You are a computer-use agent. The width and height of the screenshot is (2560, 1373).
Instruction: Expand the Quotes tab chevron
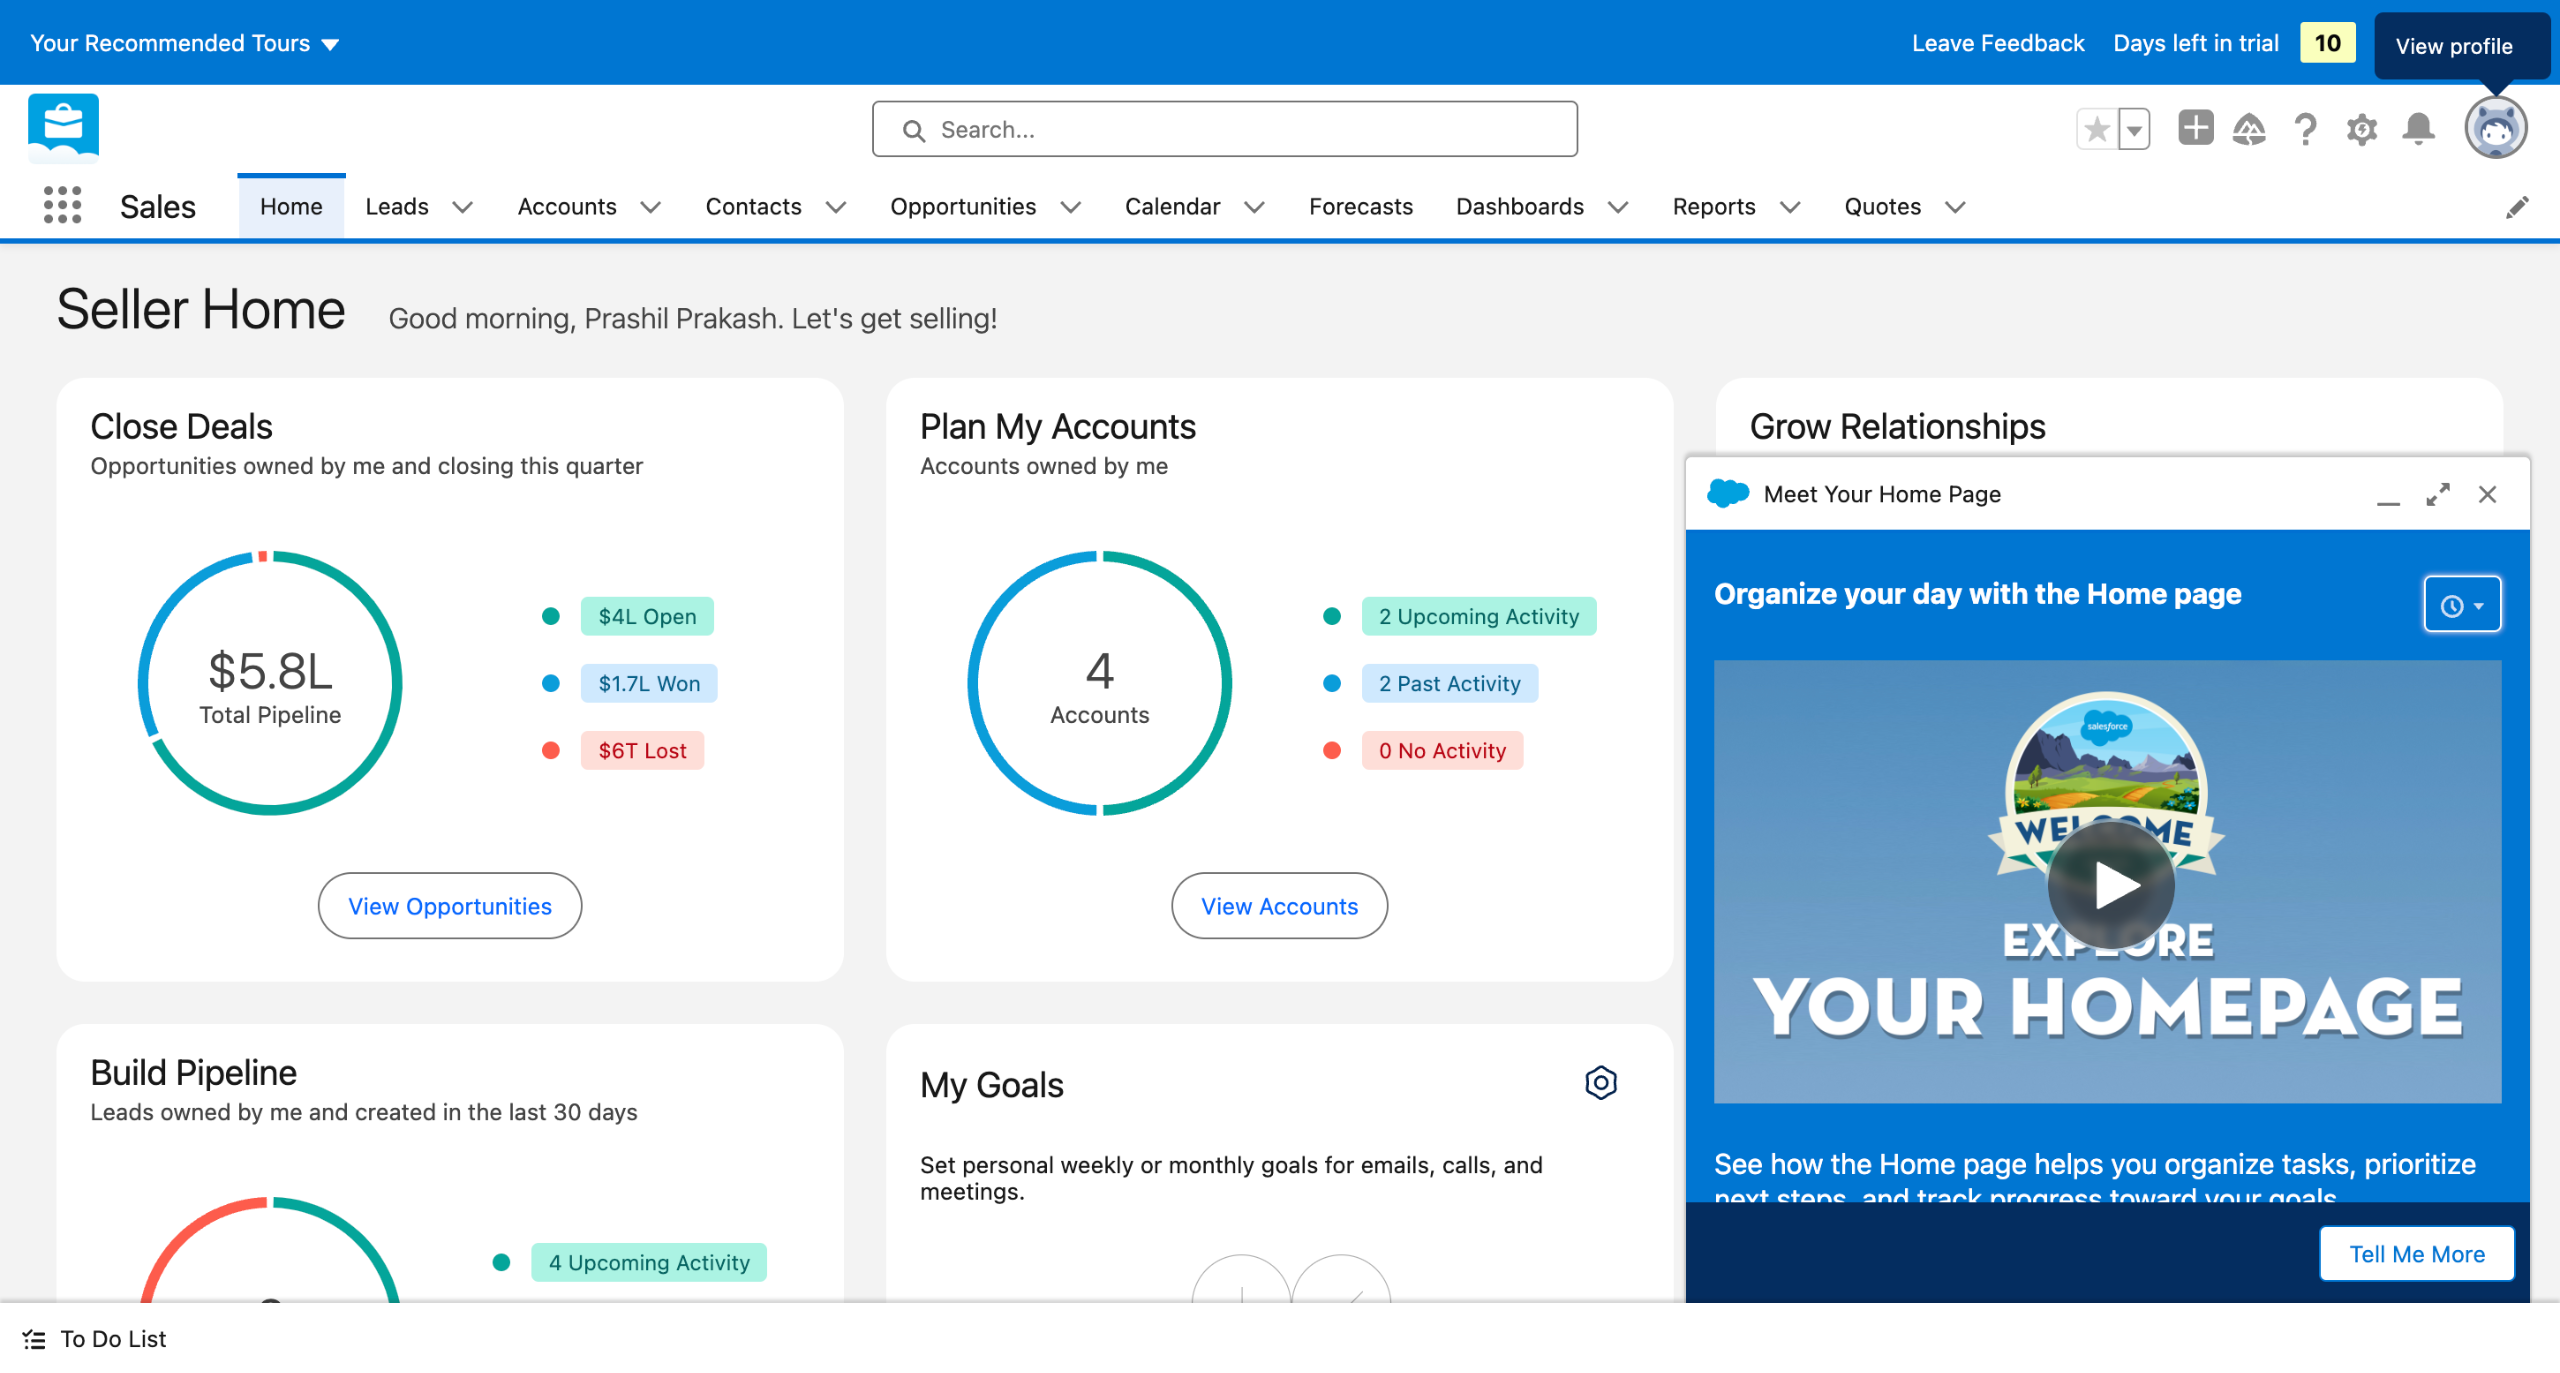tap(1955, 207)
